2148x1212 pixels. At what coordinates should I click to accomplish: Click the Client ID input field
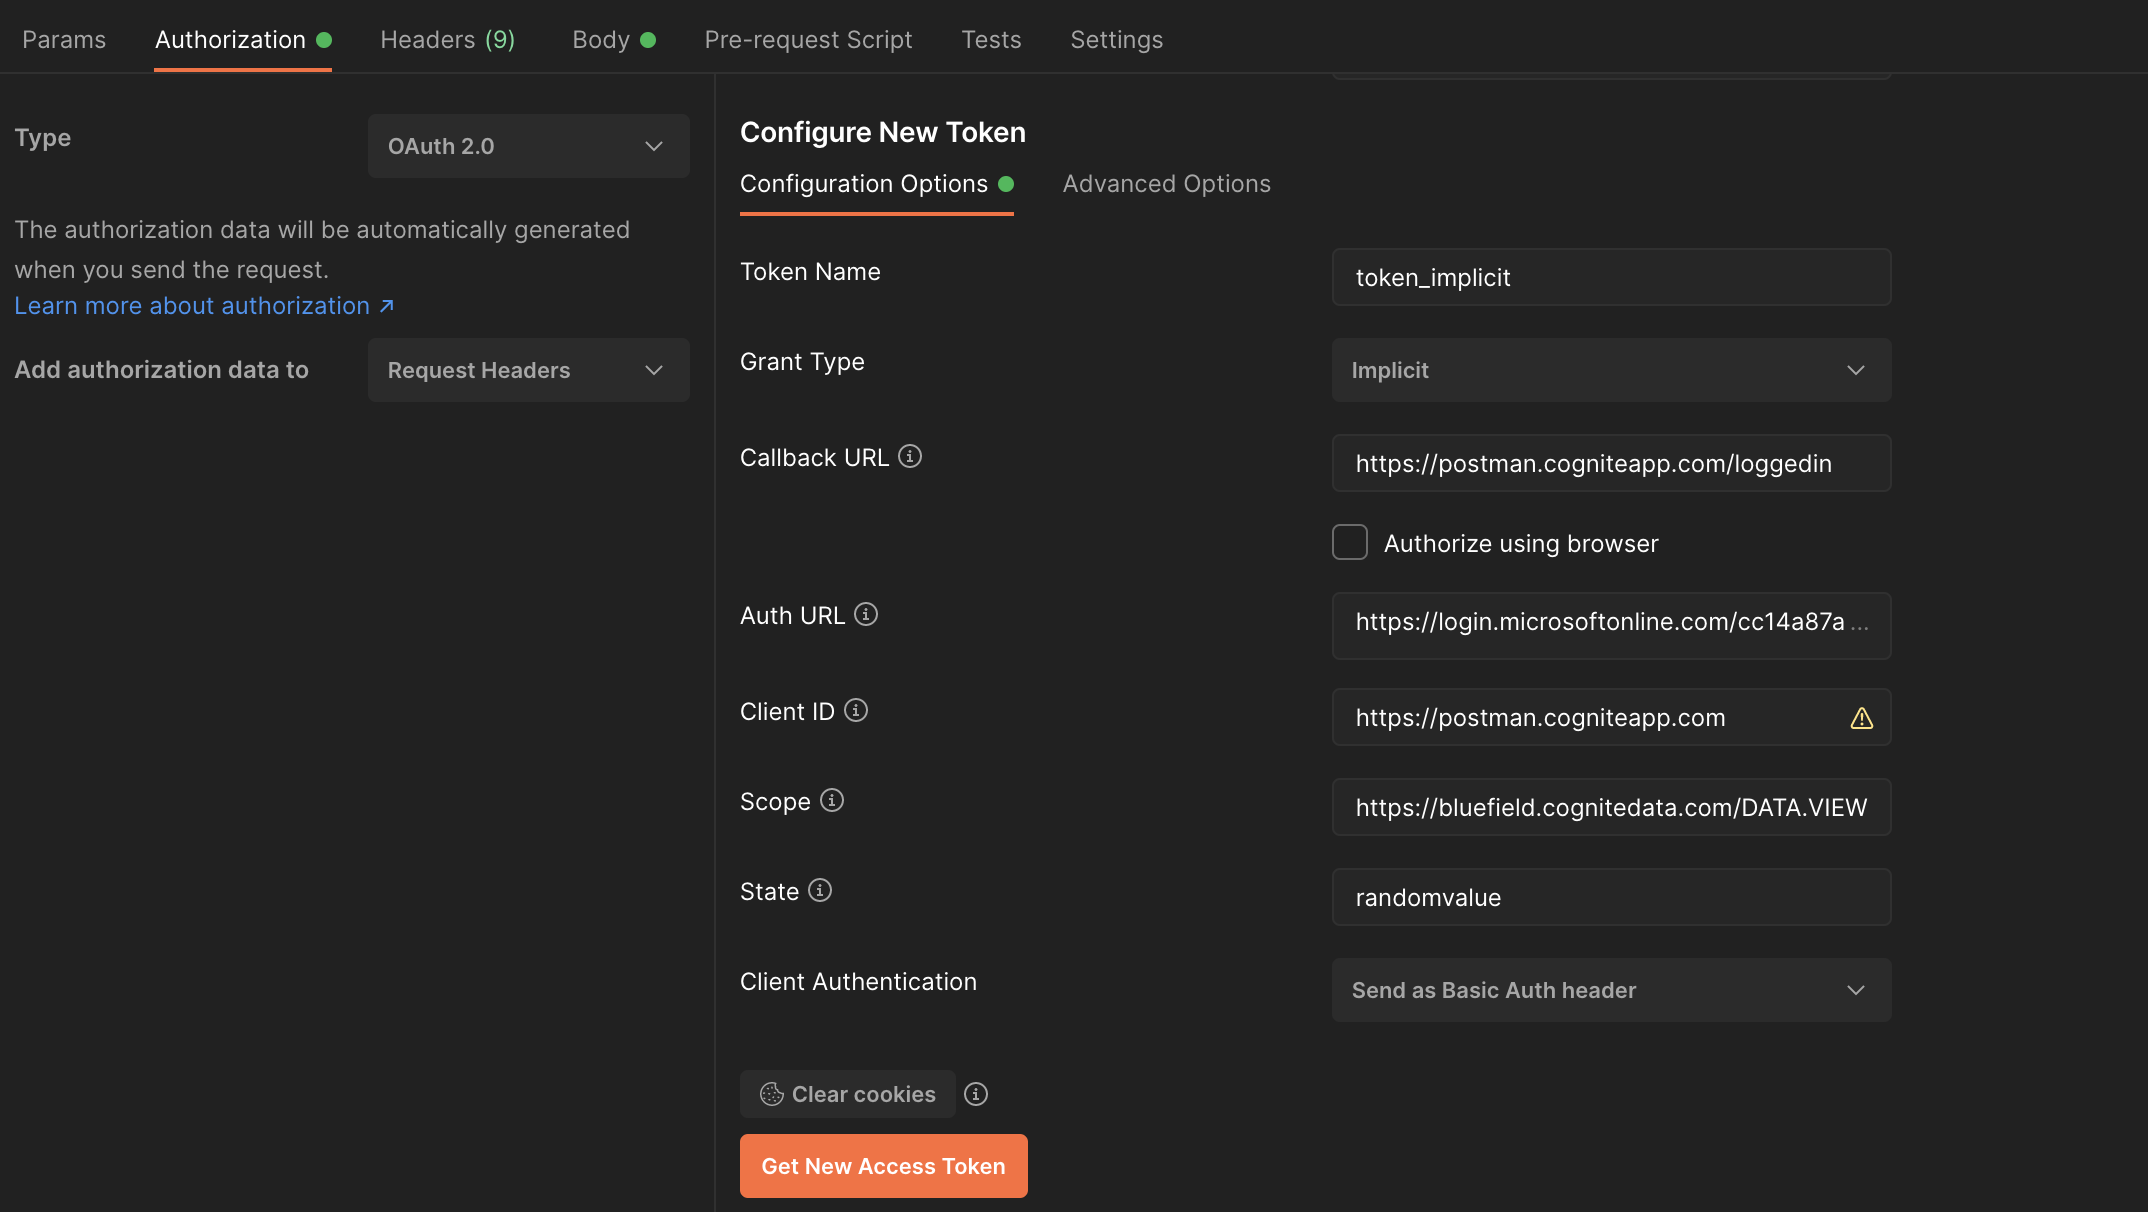coord(1611,717)
